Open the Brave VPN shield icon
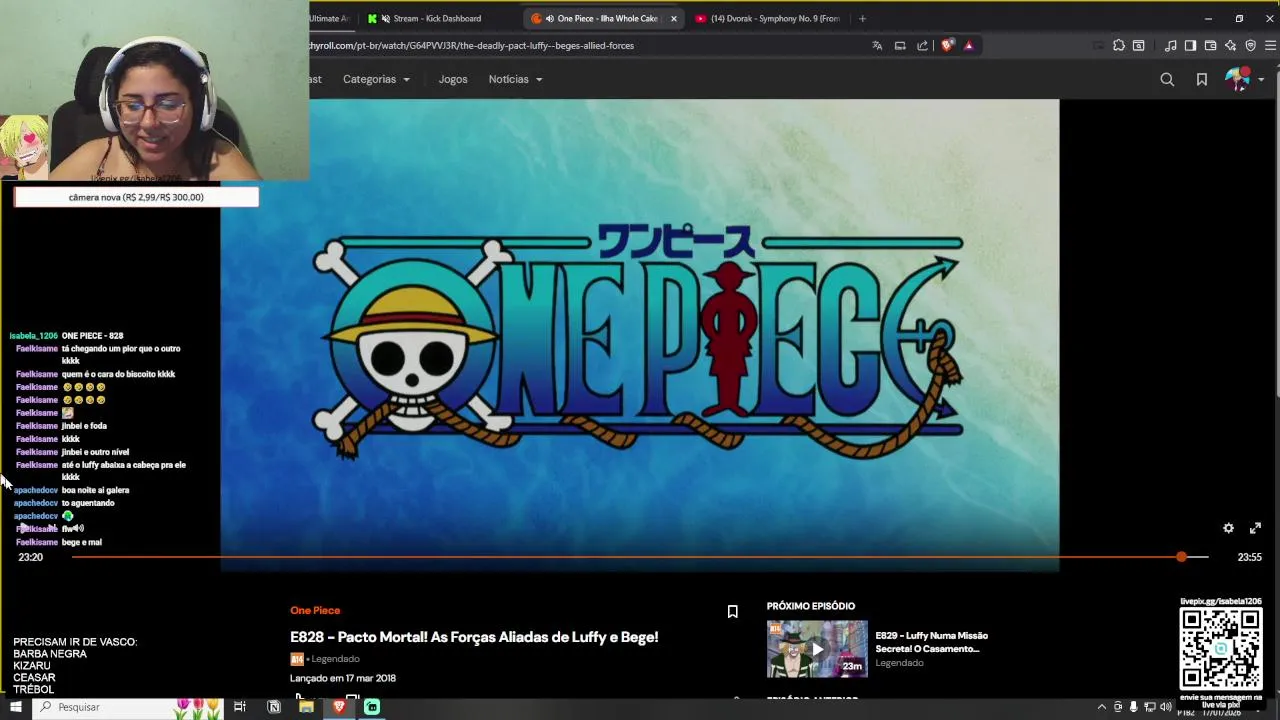Image resolution: width=1280 pixels, height=720 pixels. (x=1250, y=45)
